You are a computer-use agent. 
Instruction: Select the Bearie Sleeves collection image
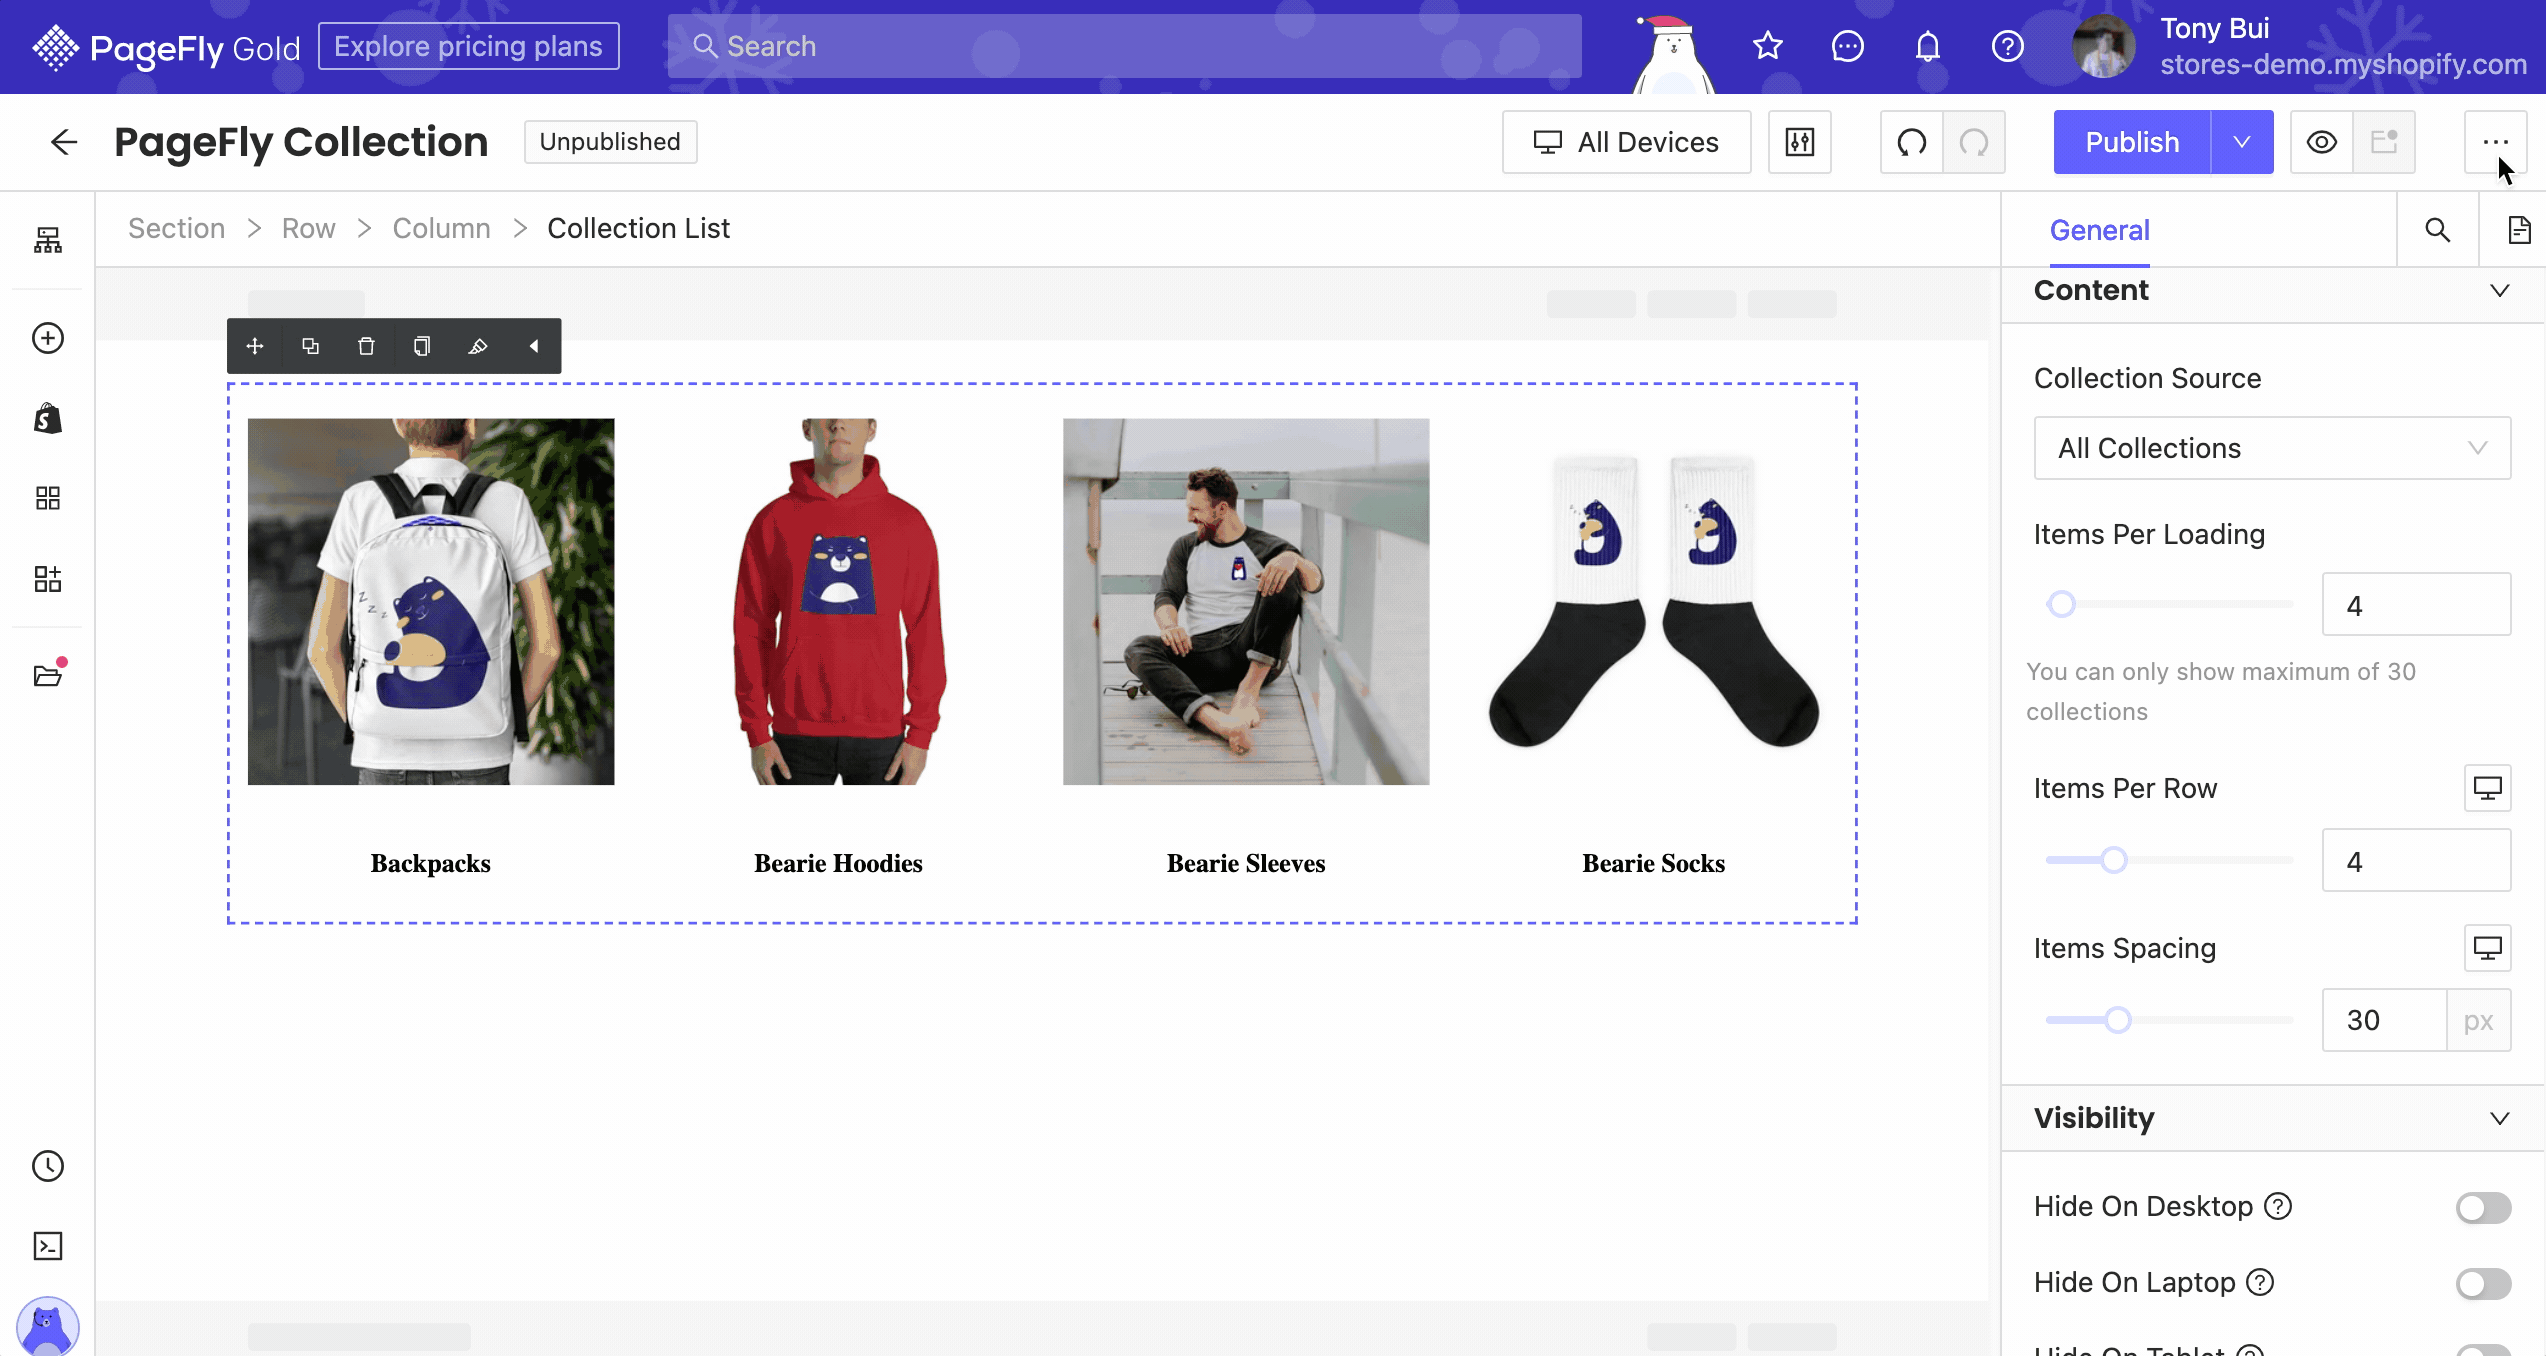(x=1246, y=601)
